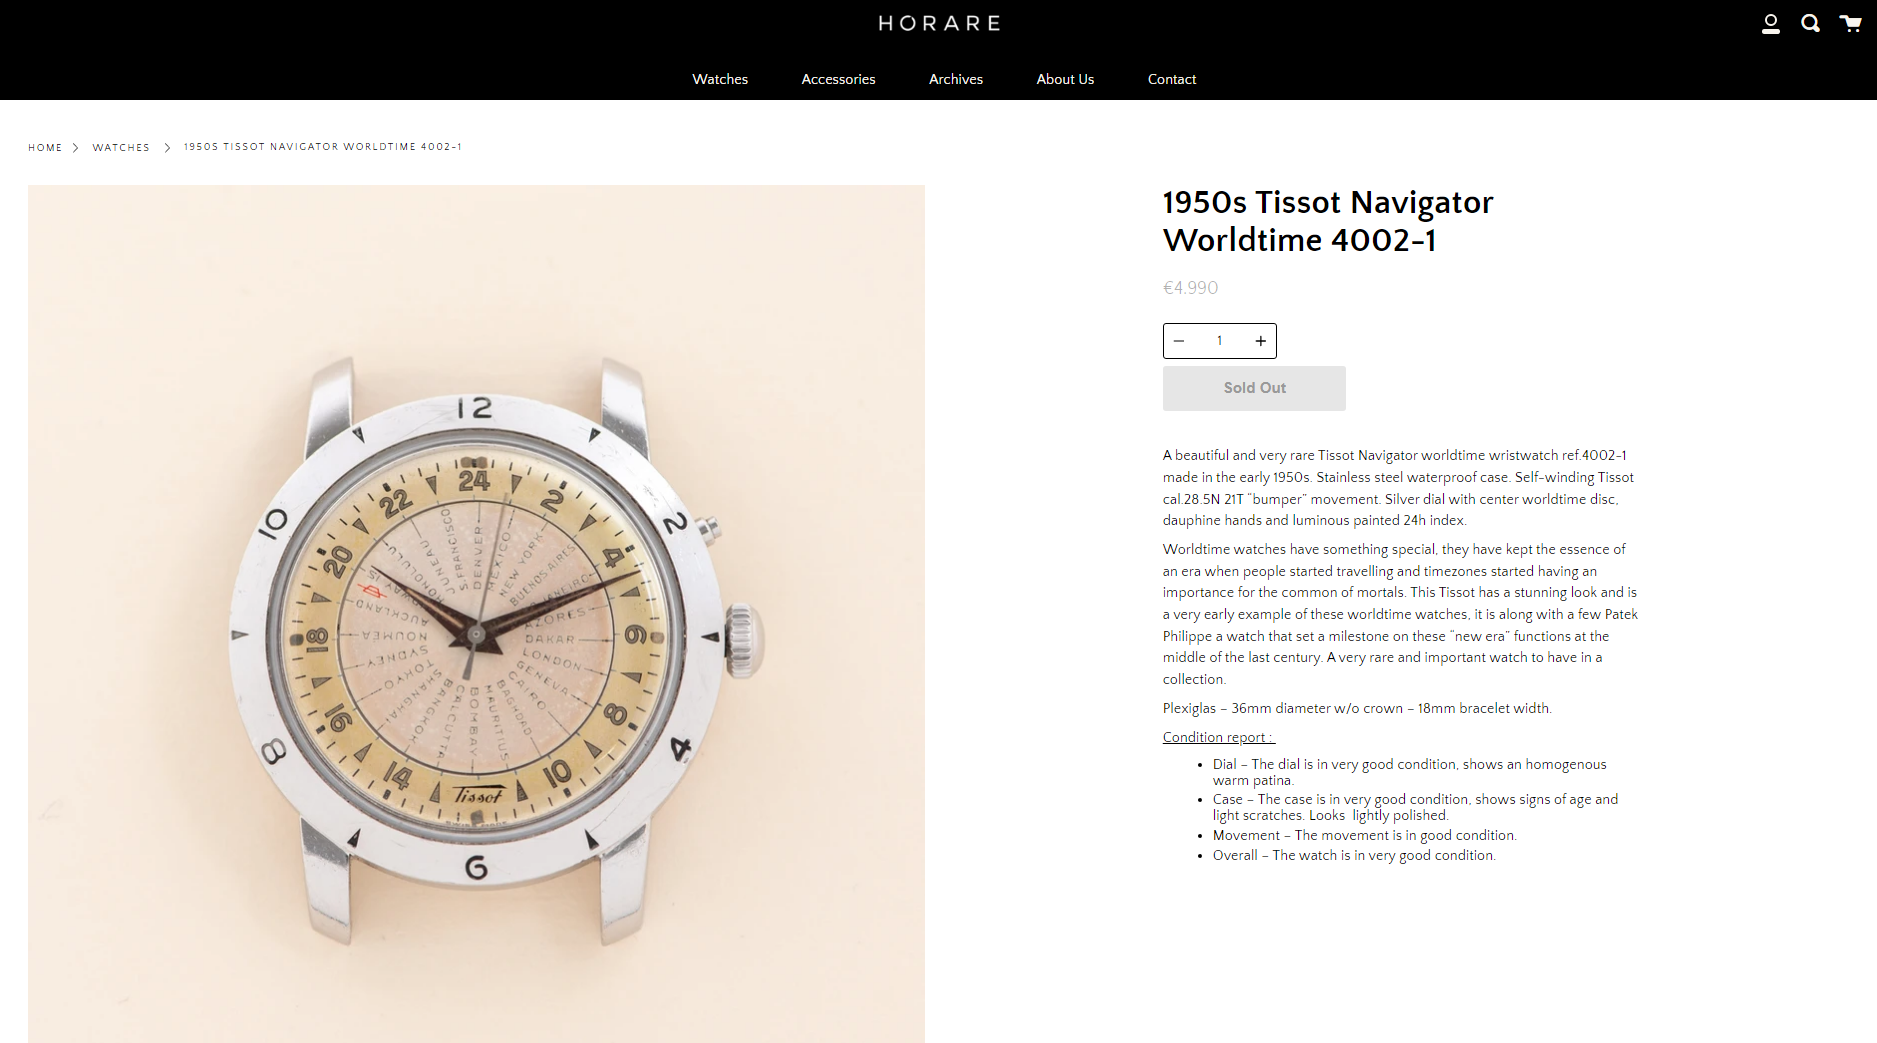Go to HOME breadcrumb link

tap(45, 148)
